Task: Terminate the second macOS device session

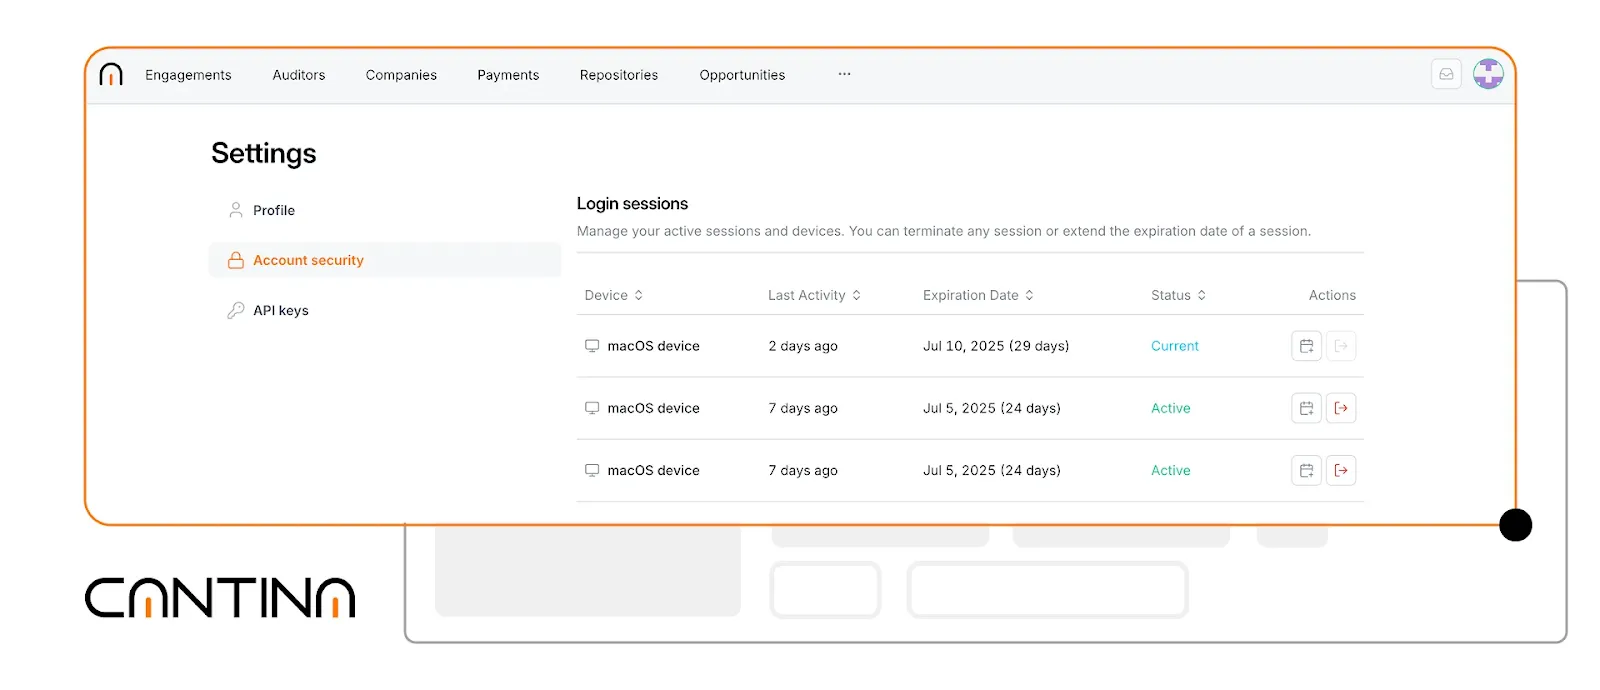Action: coord(1341,408)
